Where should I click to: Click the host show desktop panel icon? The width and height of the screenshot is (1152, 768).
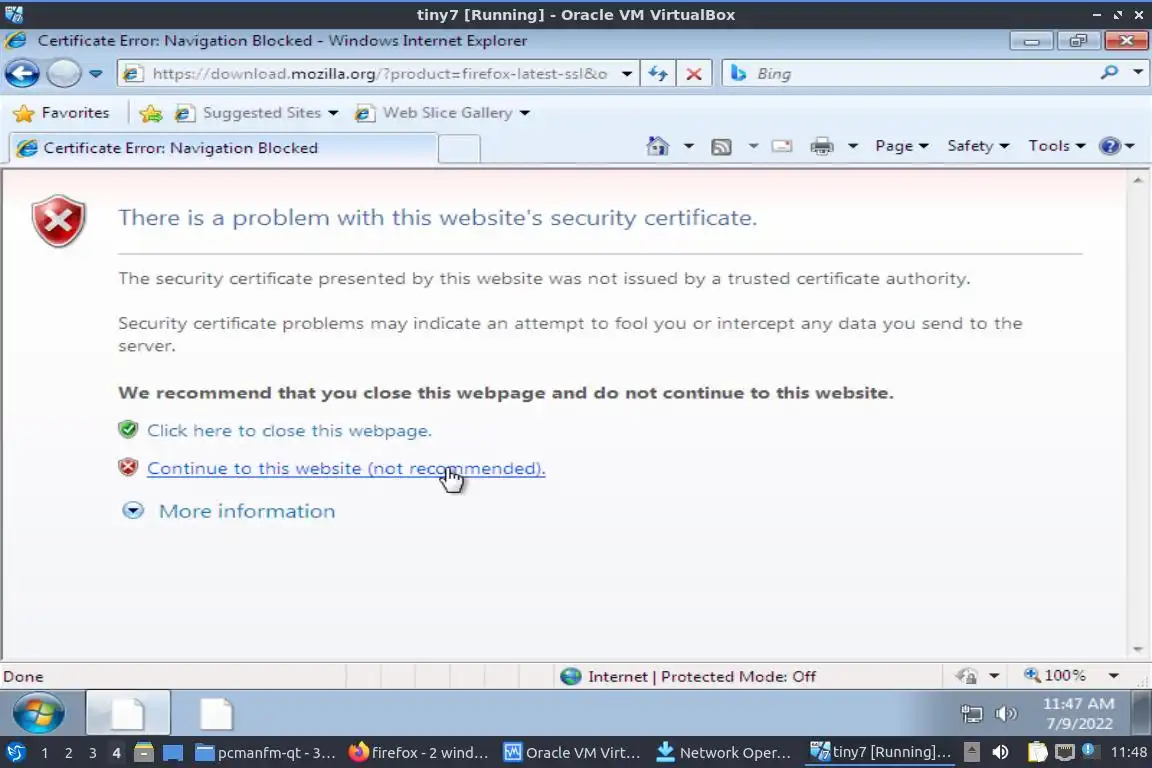pos(173,753)
